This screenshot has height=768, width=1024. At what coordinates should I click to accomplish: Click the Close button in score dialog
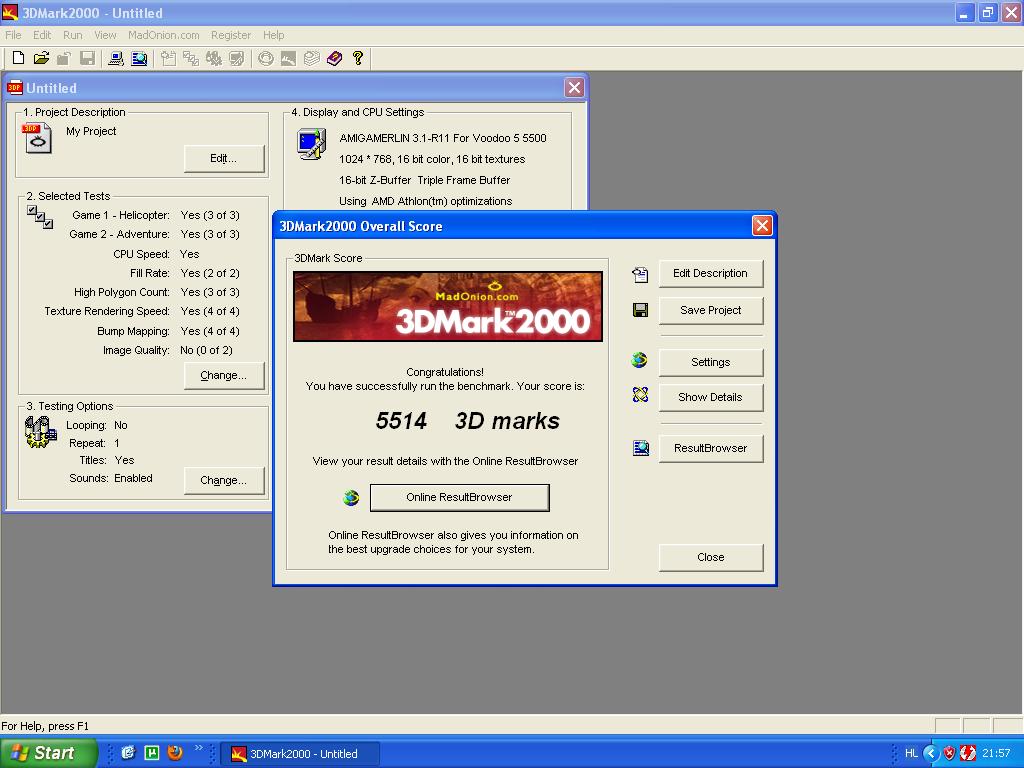click(711, 557)
